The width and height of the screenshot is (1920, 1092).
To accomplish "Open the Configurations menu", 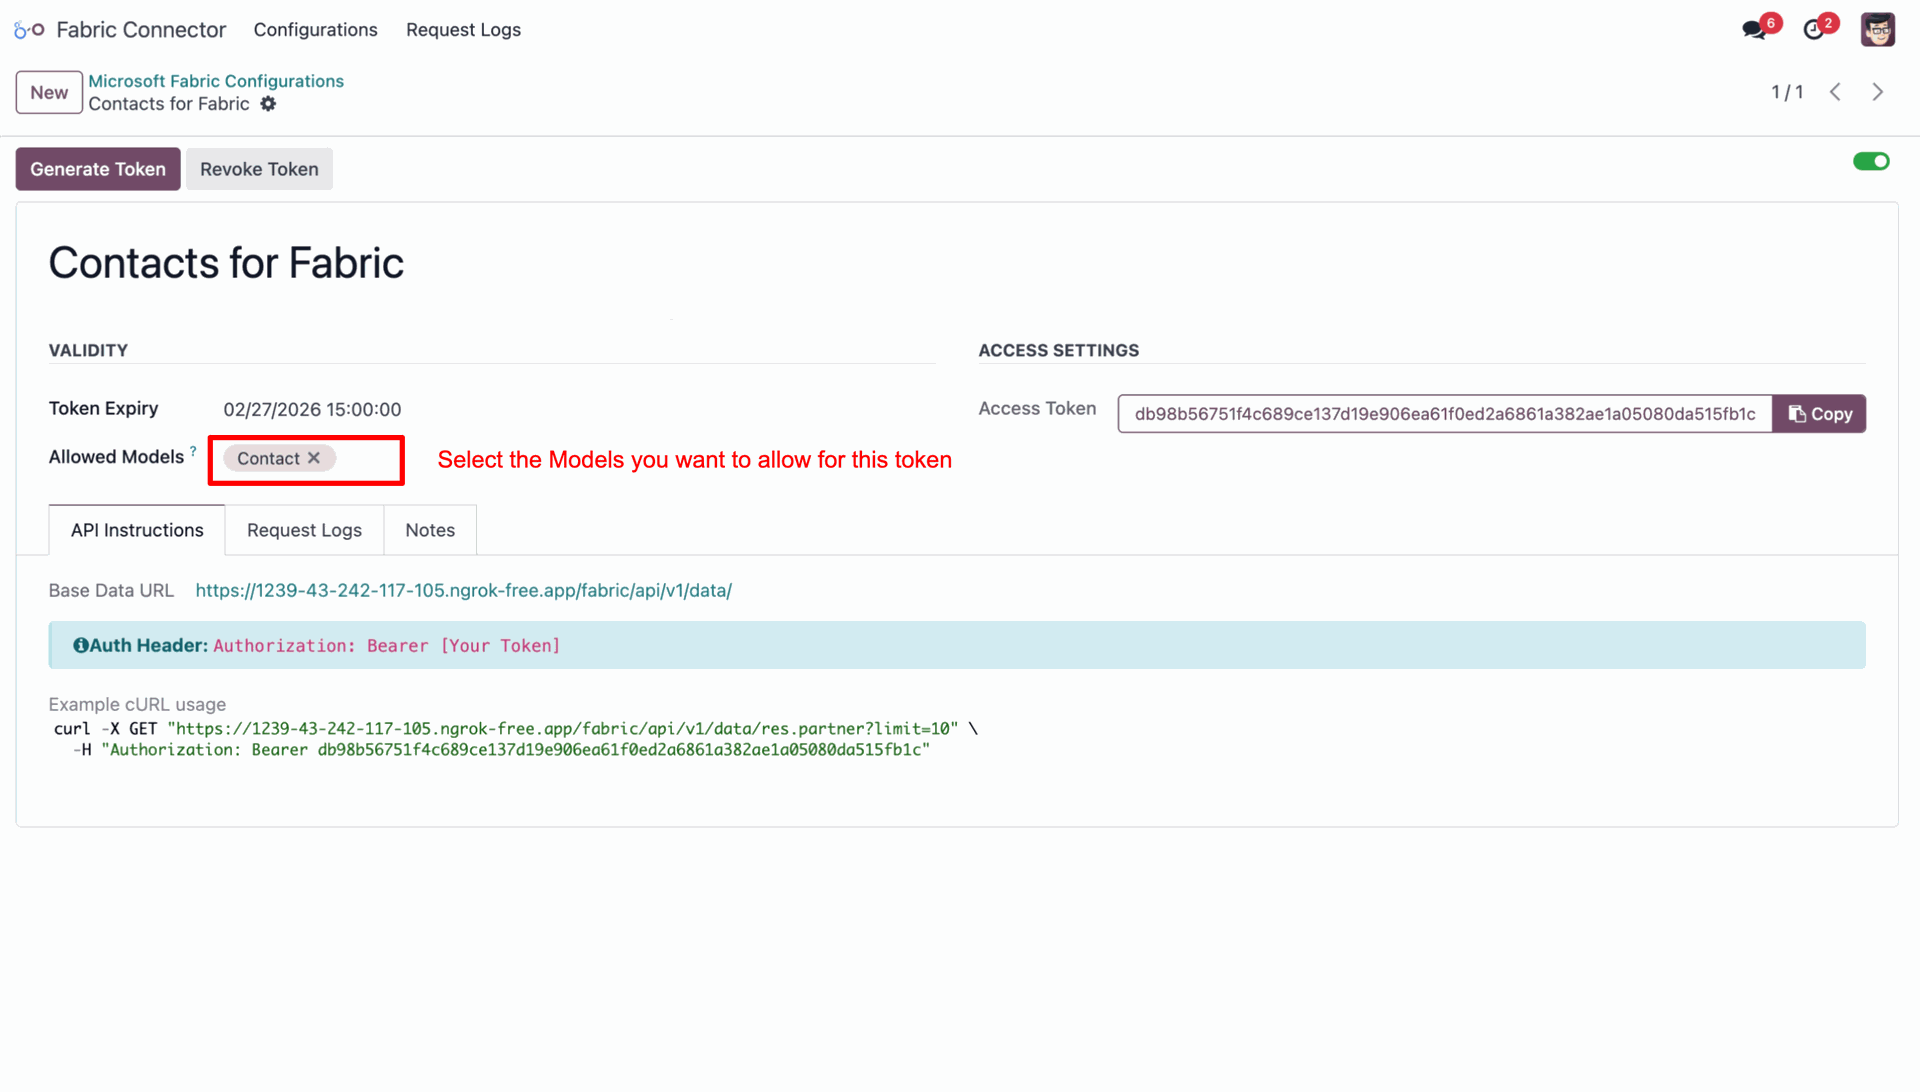I will tap(315, 30).
